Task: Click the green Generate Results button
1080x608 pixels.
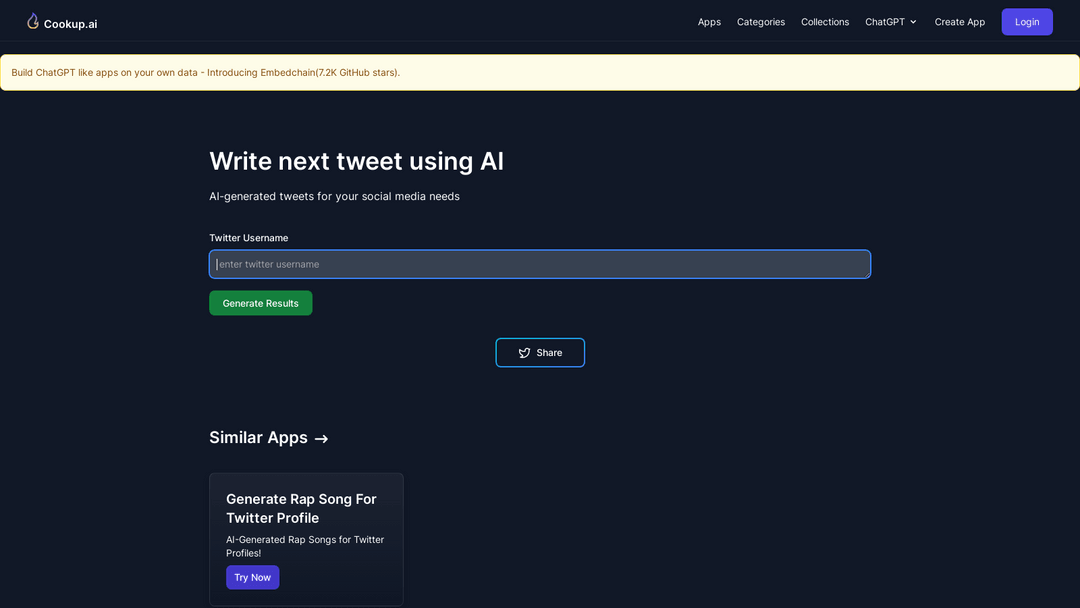Action: tap(260, 303)
